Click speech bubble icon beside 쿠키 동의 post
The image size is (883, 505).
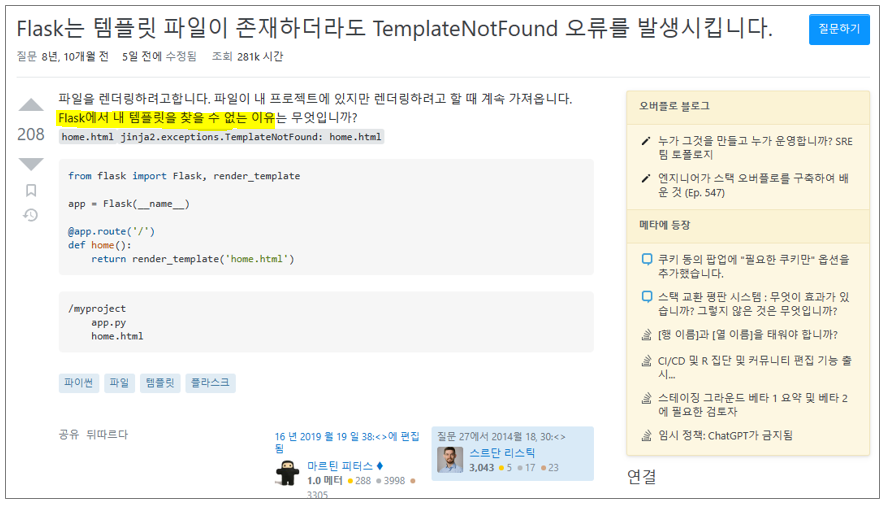(x=647, y=259)
